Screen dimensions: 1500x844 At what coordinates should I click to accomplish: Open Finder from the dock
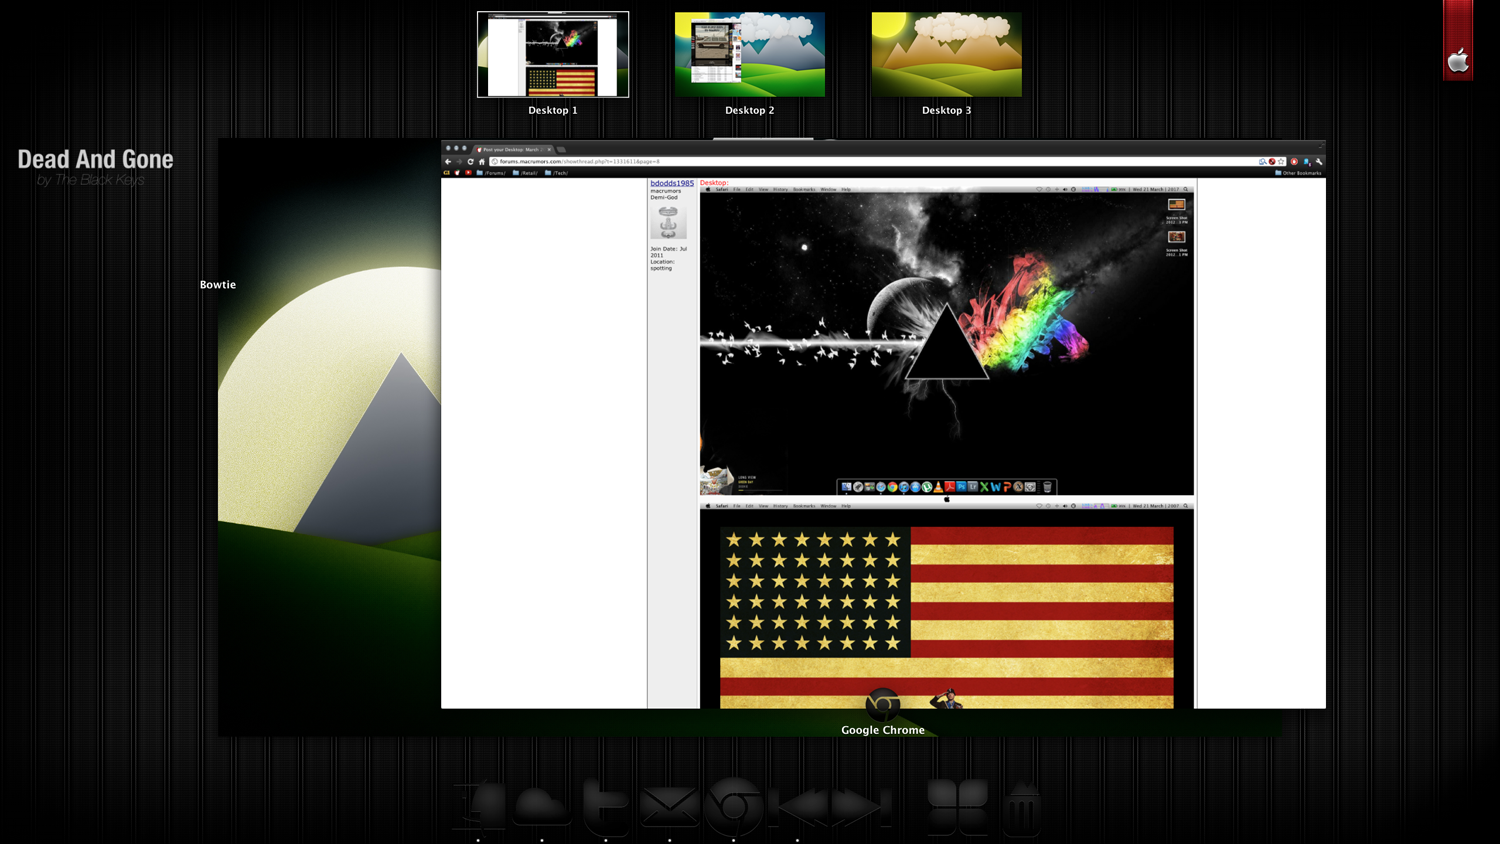tap(480, 806)
